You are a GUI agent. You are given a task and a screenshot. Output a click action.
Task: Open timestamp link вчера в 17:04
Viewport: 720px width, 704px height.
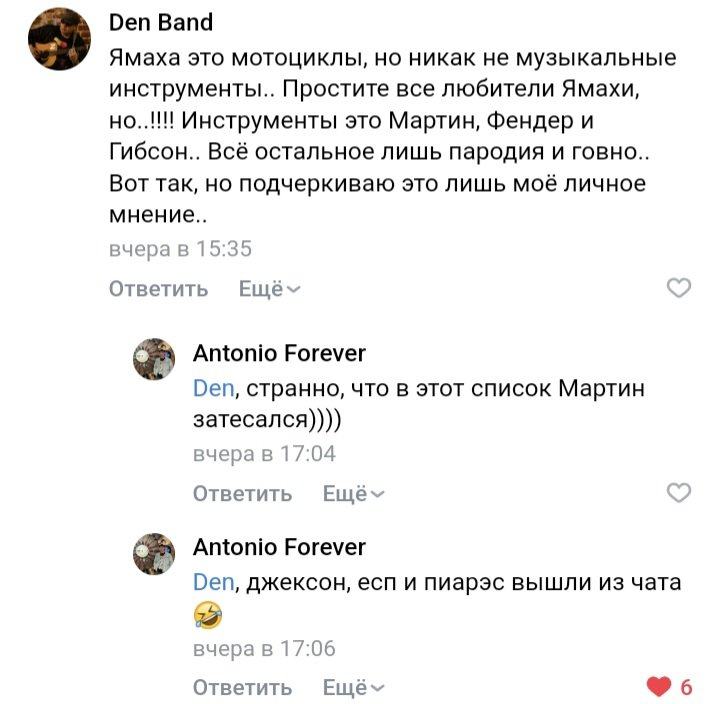(x=264, y=454)
